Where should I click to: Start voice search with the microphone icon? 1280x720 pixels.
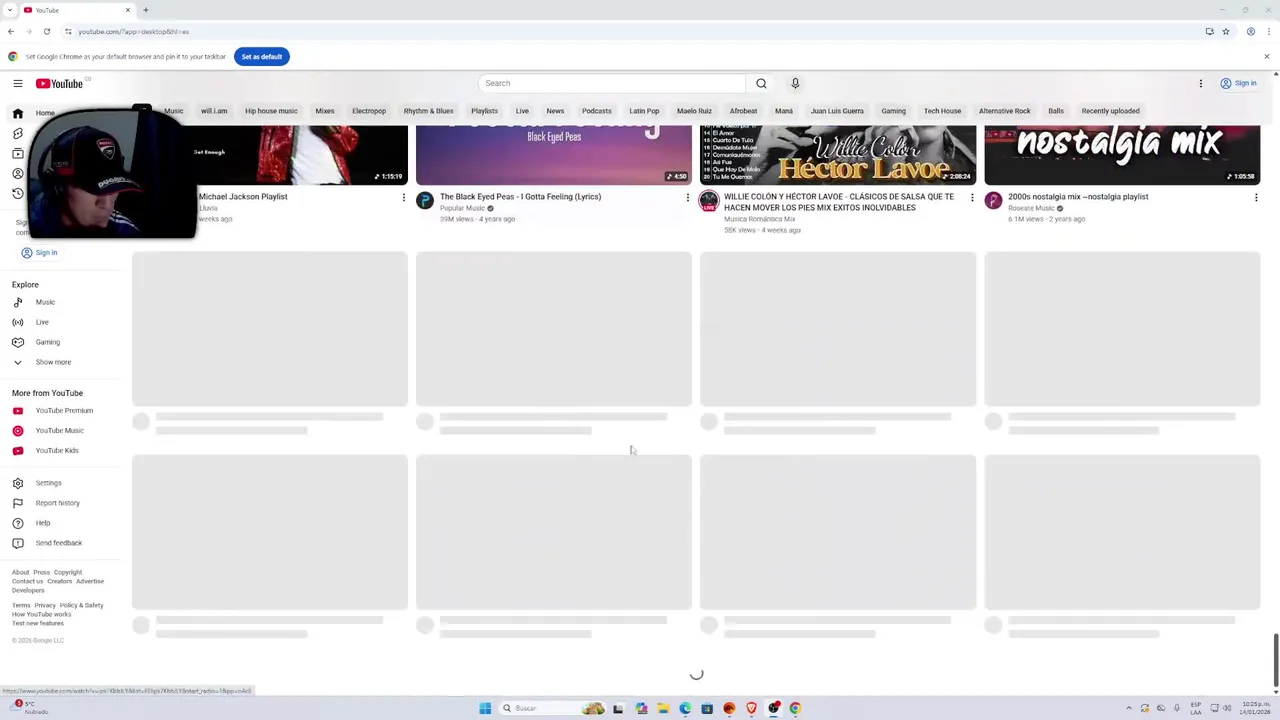(795, 84)
